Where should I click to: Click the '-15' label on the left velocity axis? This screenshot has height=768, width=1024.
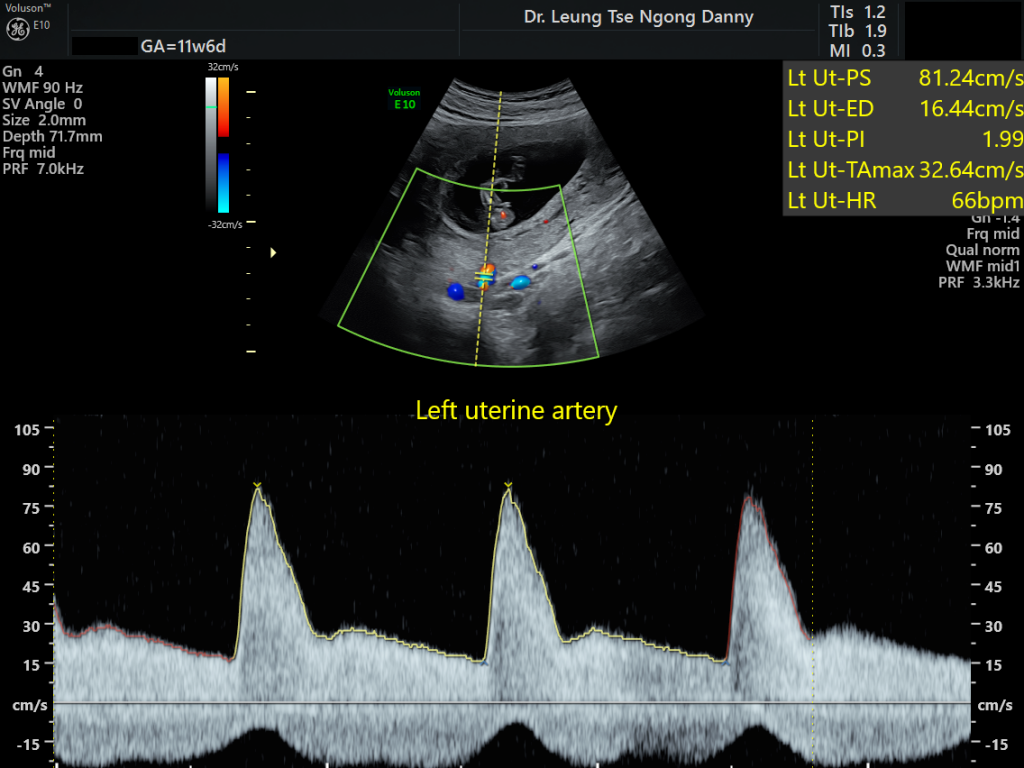click(29, 744)
